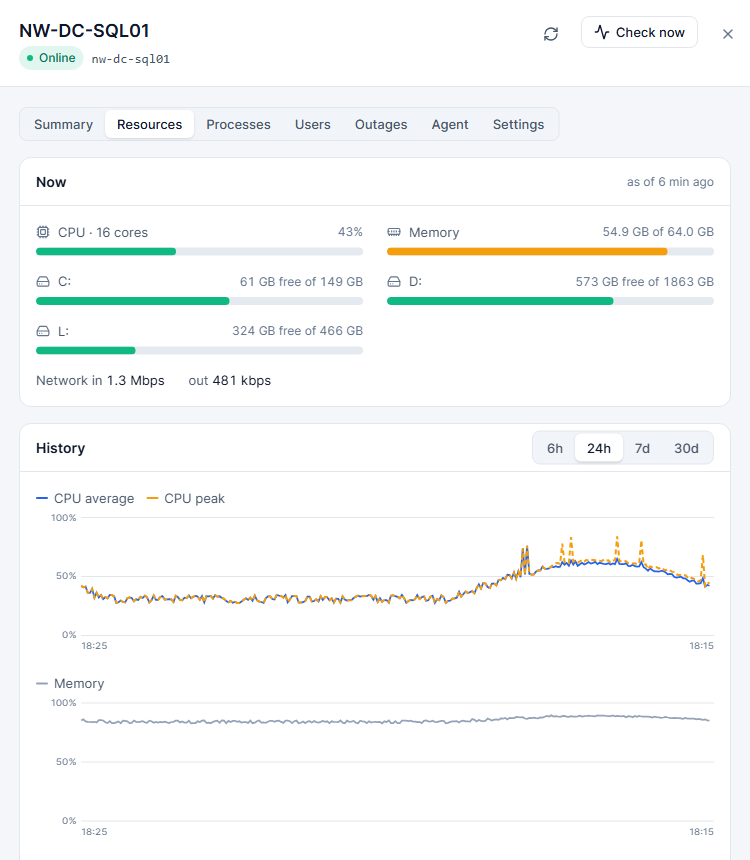Image resolution: width=750 pixels, height=860 pixels.
Task: Switch to the Processes tab
Action: tap(238, 125)
